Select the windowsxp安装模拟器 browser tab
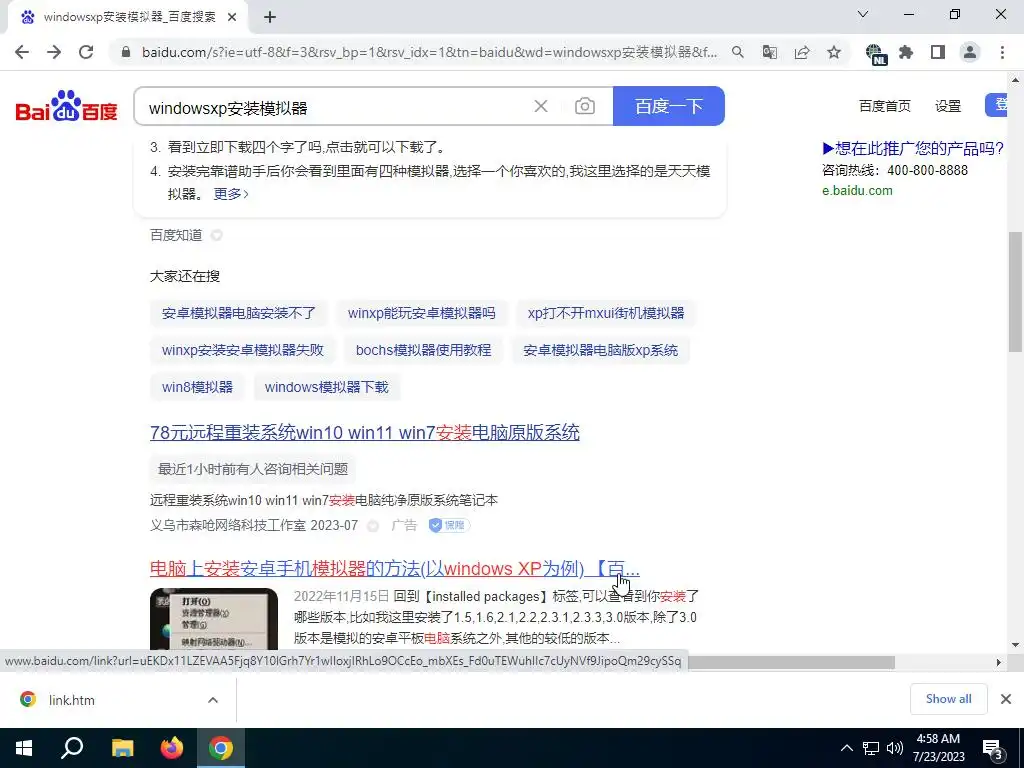 click(x=127, y=18)
